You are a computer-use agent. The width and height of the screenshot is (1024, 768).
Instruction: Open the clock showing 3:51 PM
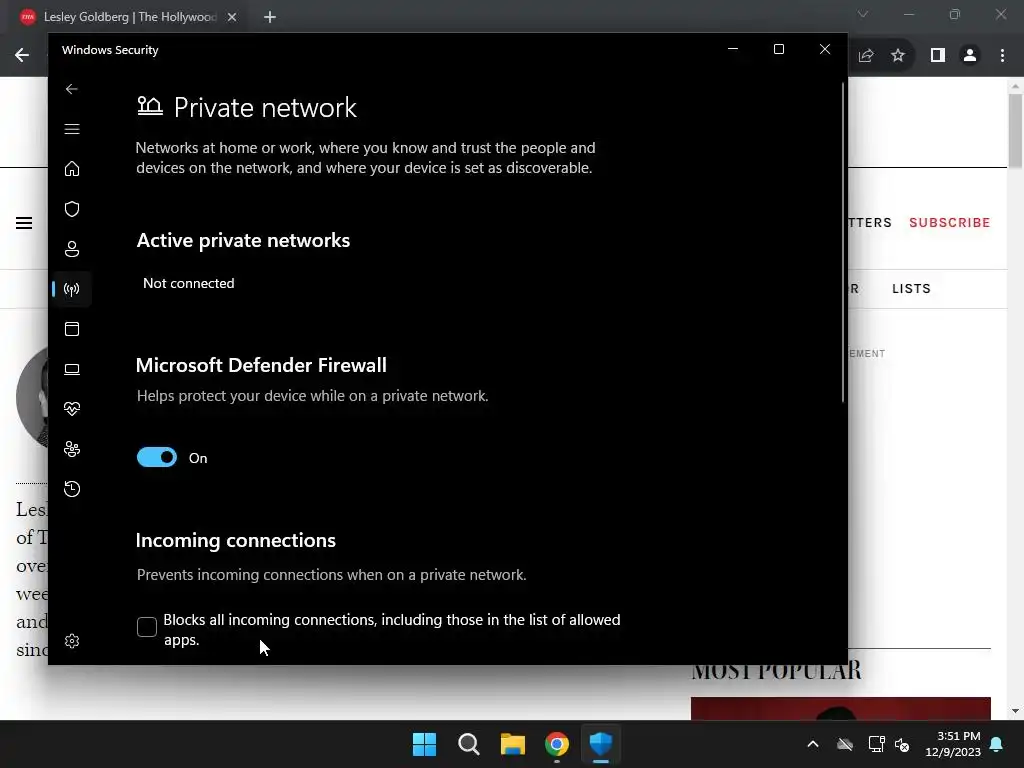coord(953,744)
